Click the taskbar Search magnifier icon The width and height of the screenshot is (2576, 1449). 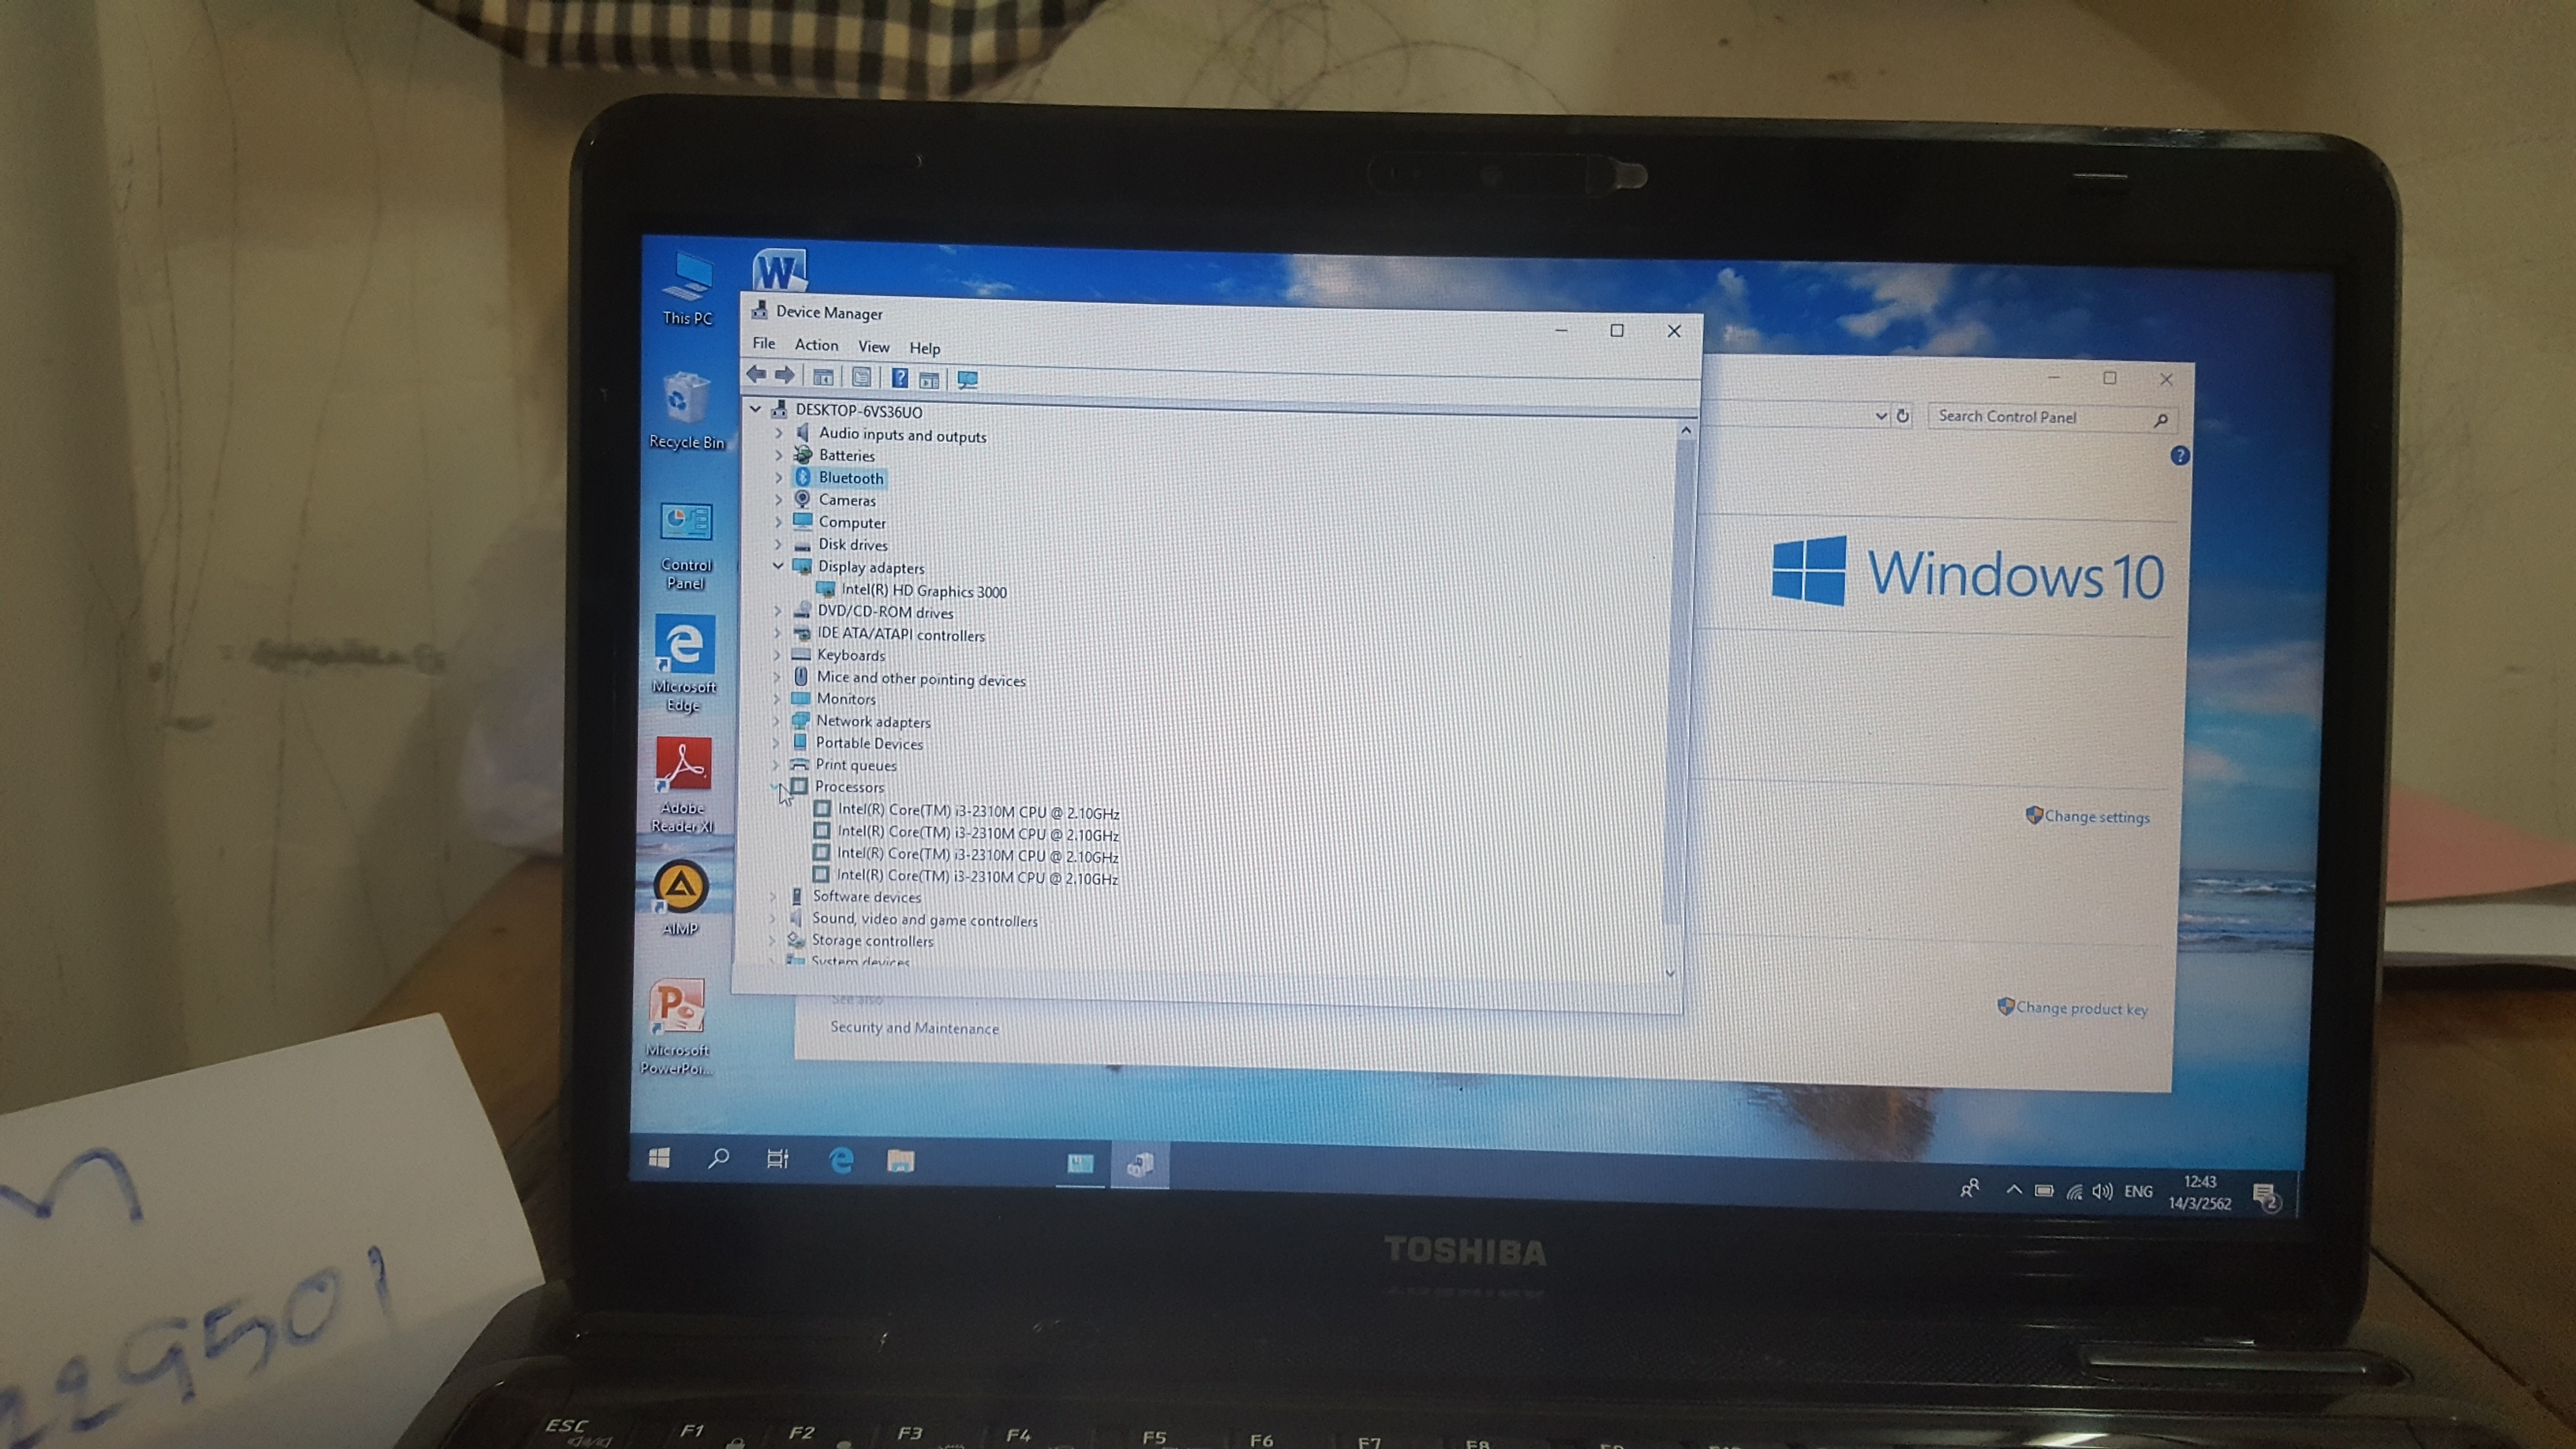[x=718, y=1159]
